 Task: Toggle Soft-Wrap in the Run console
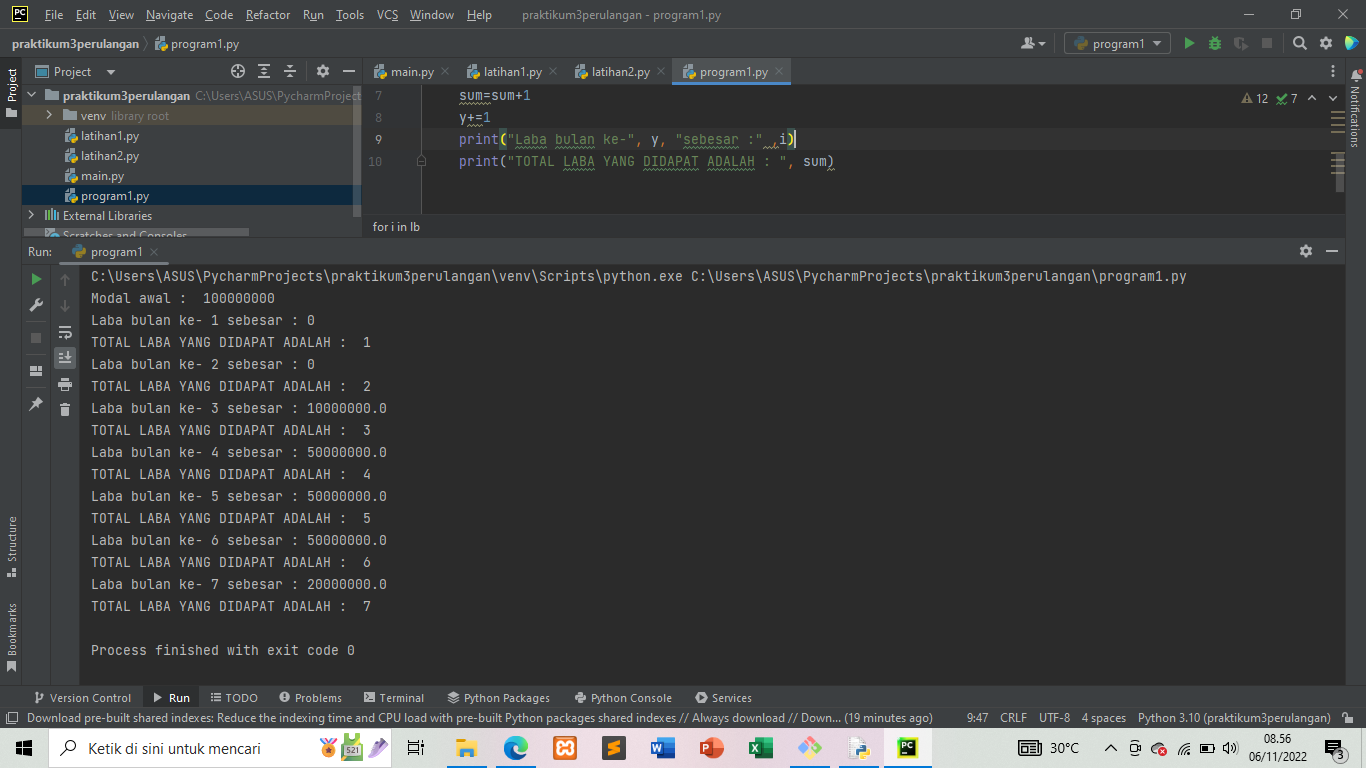tap(66, 333)
